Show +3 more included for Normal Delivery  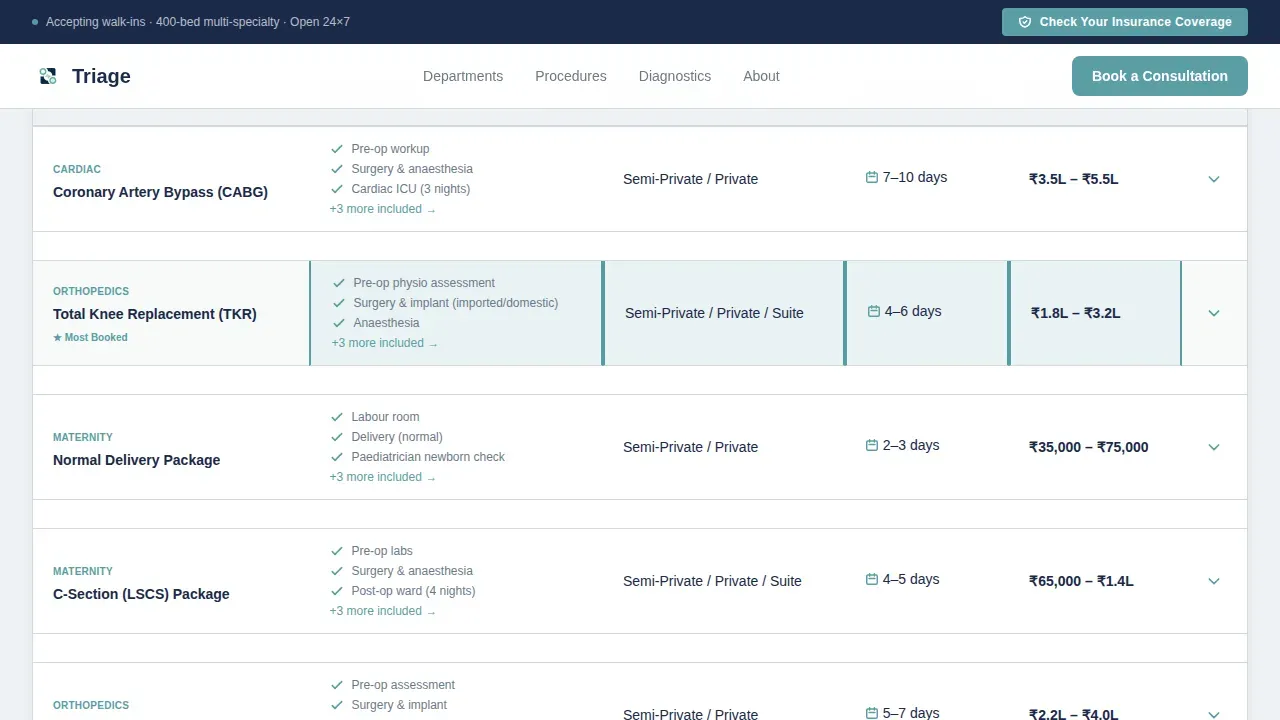(383, 477)
